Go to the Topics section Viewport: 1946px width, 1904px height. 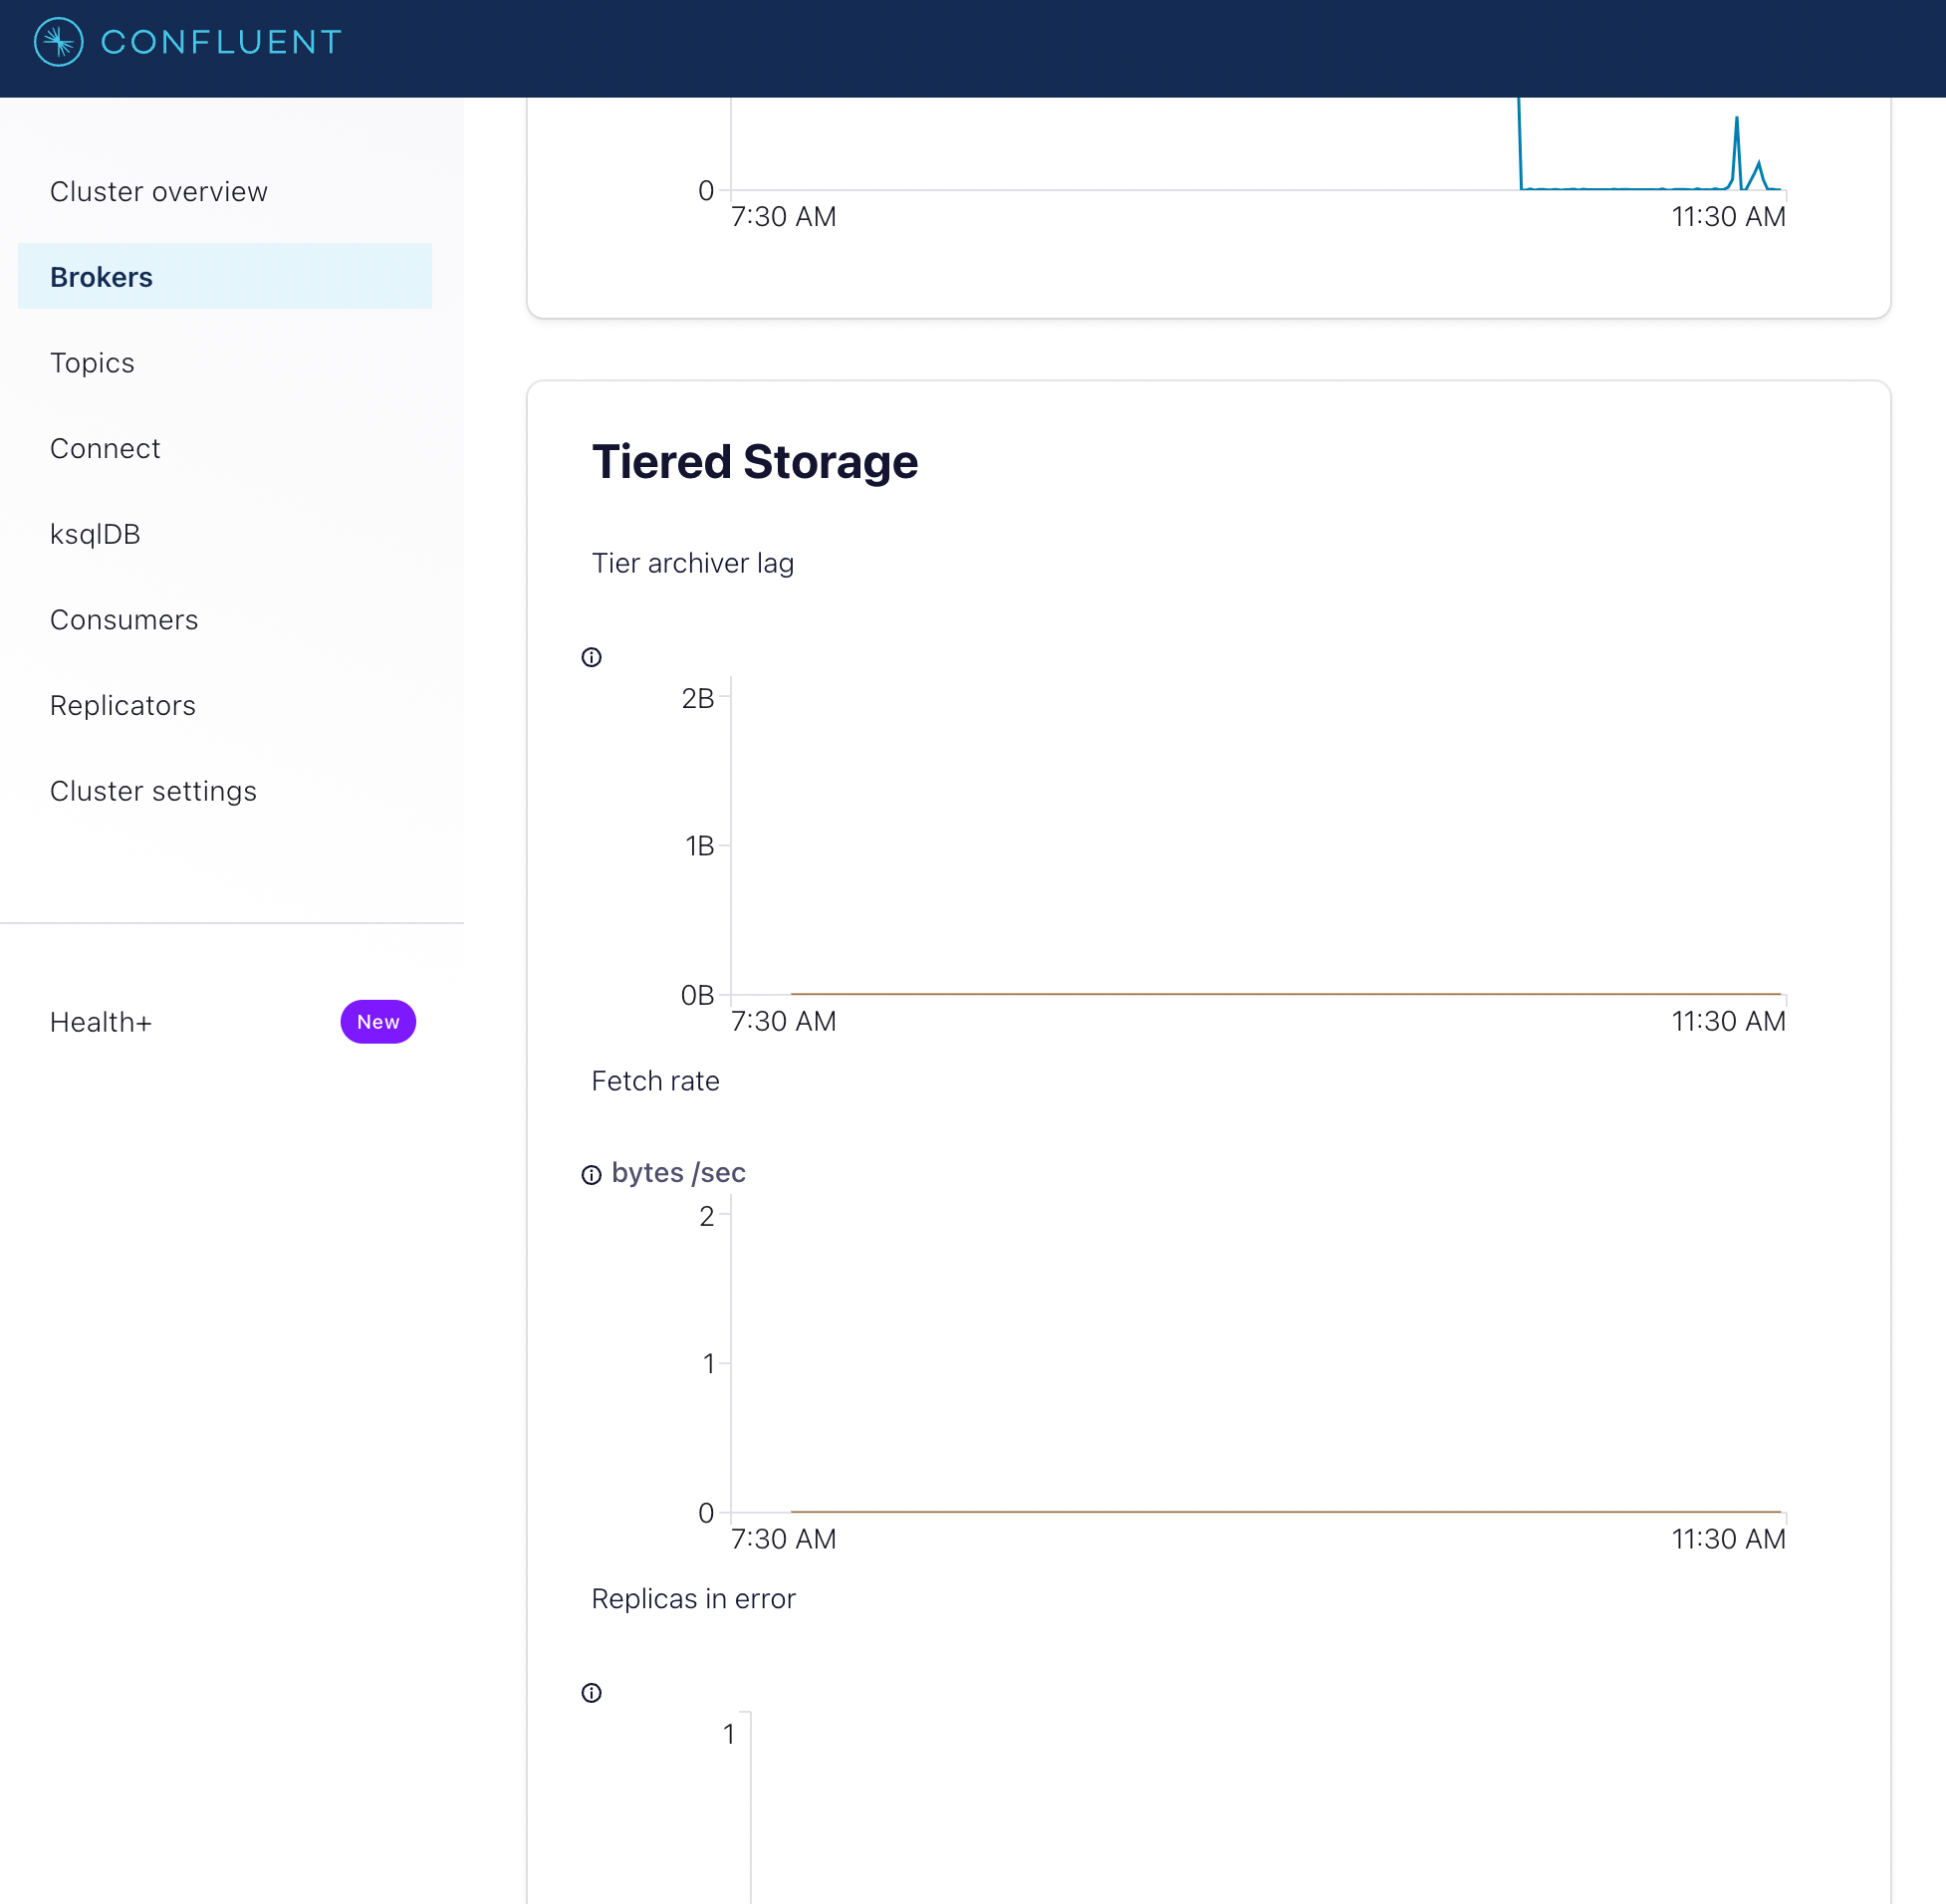coord(92,363)
